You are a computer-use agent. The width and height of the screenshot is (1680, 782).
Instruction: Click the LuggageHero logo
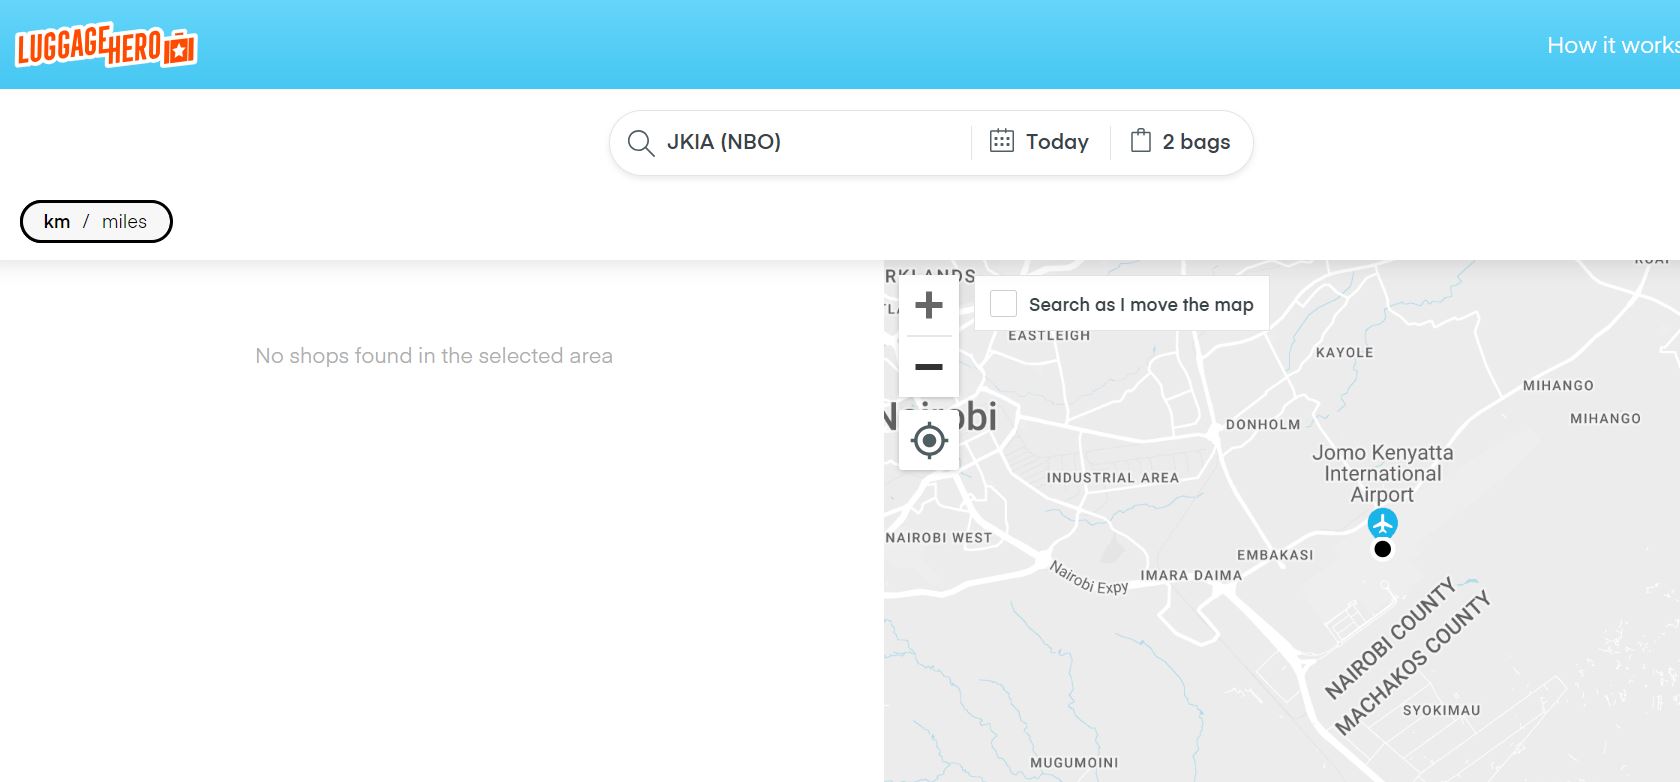click(x=106, y=45)
